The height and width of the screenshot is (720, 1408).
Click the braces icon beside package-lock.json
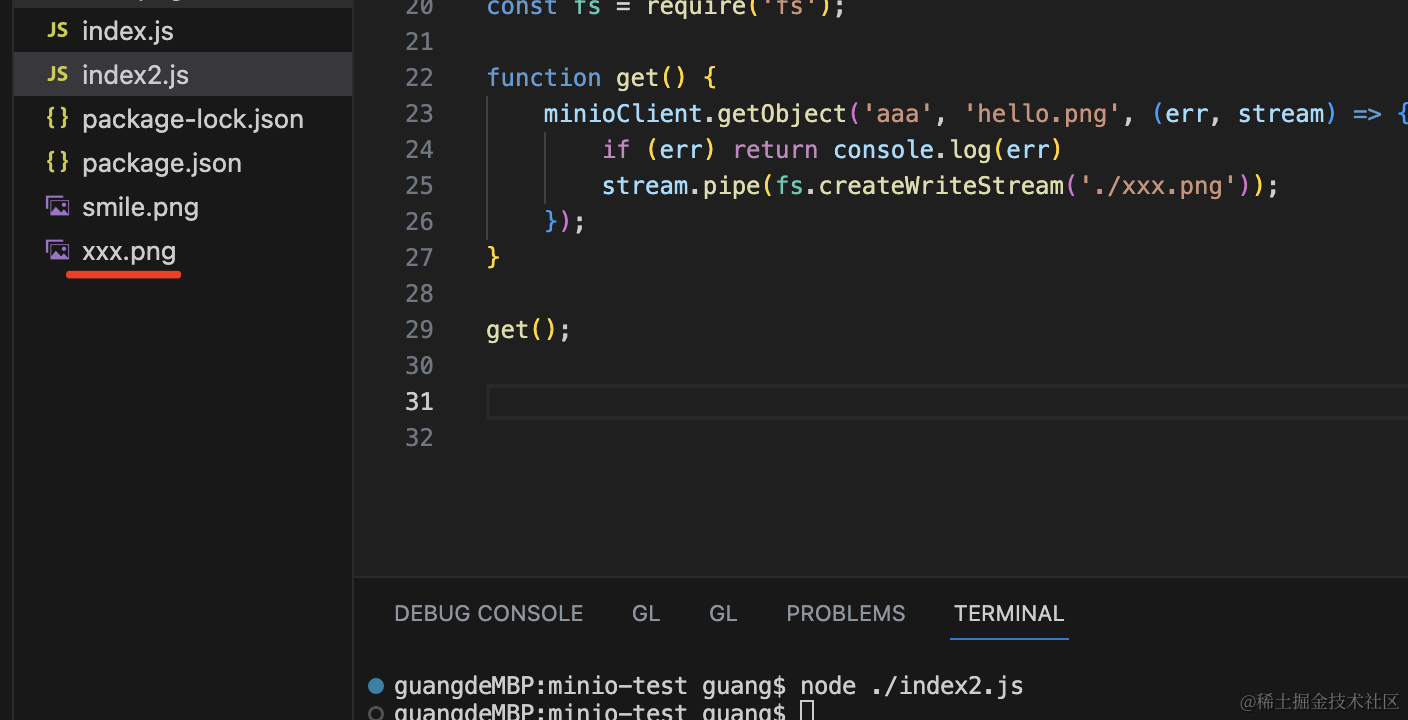(x=58, y=119)
